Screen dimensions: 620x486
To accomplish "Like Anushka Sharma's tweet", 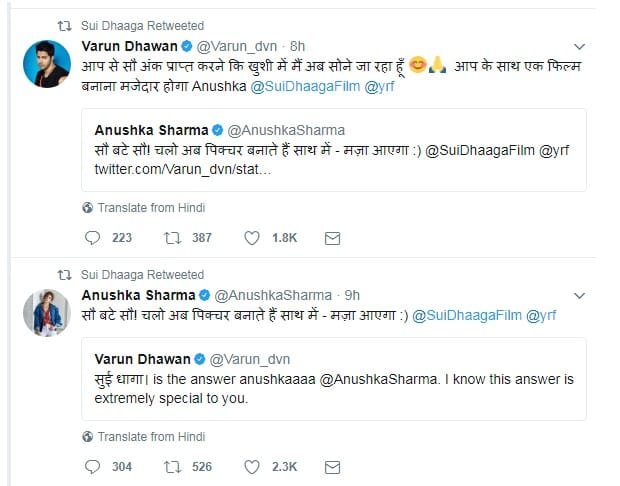I will 252,466.
